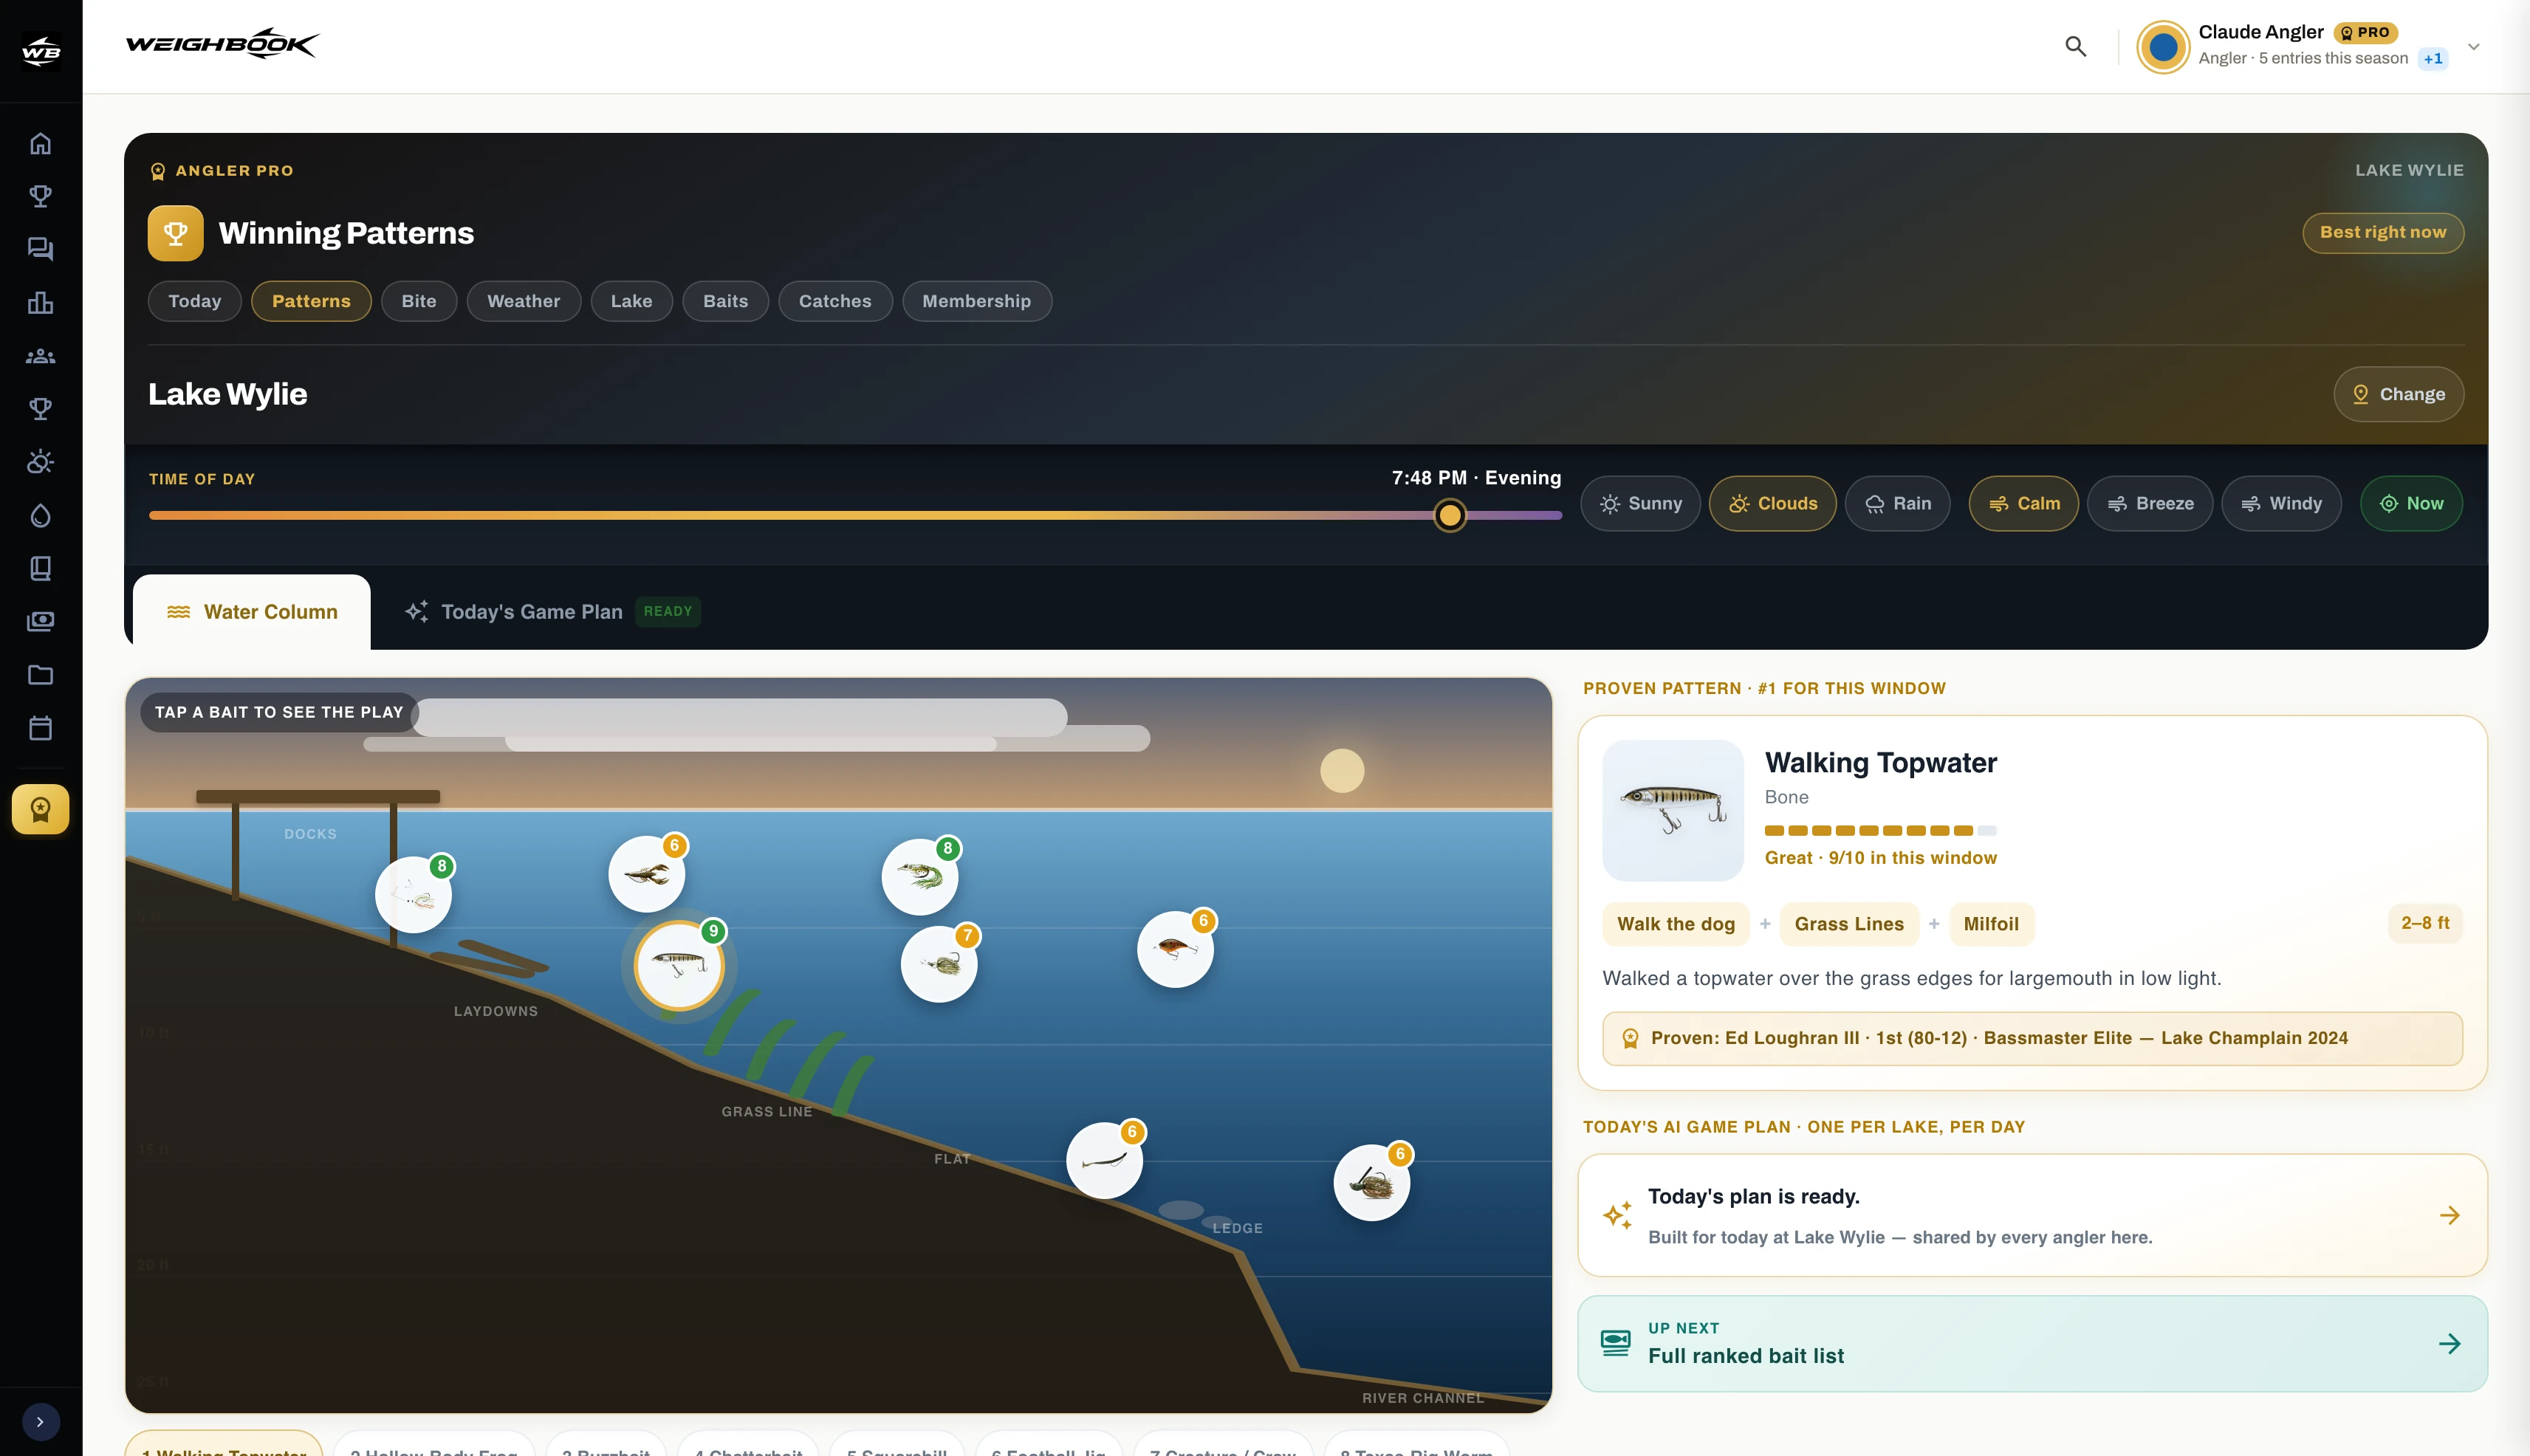Click the WB logo in the sidebar
The width and height of the screenshot is (2530, 1456).
click(41, 50)
